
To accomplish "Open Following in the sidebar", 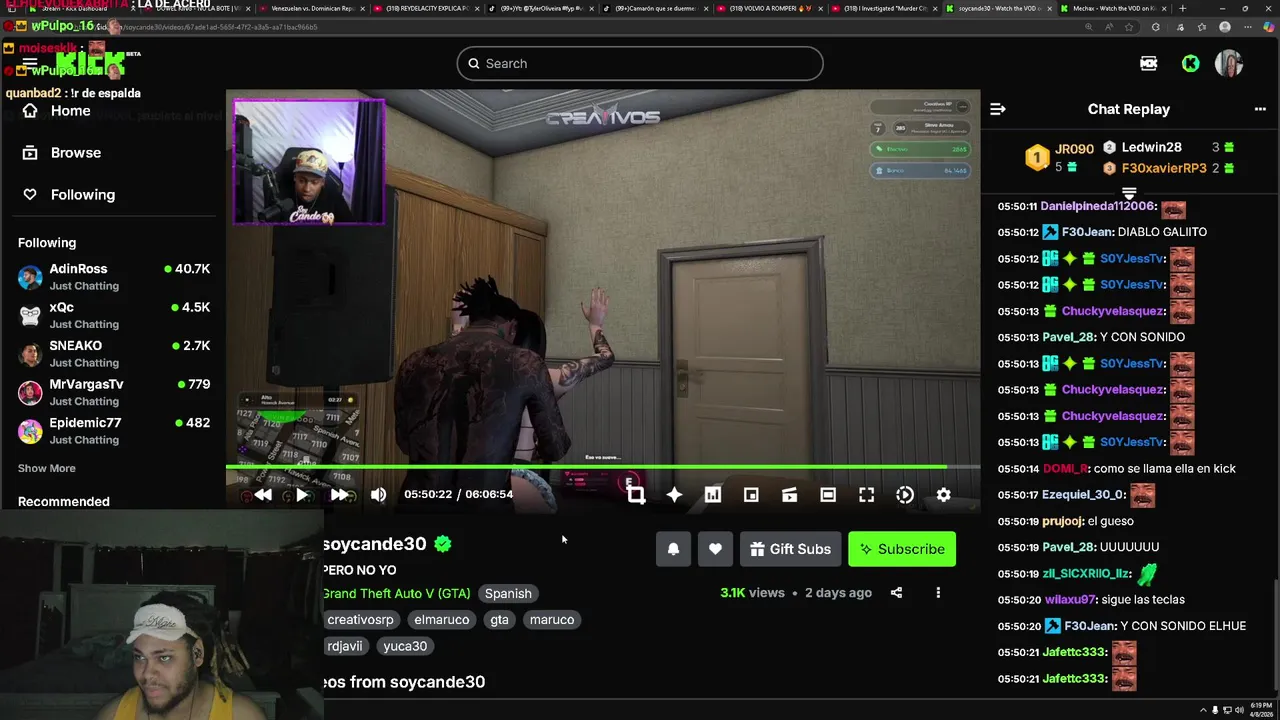I will pos(70,195).
